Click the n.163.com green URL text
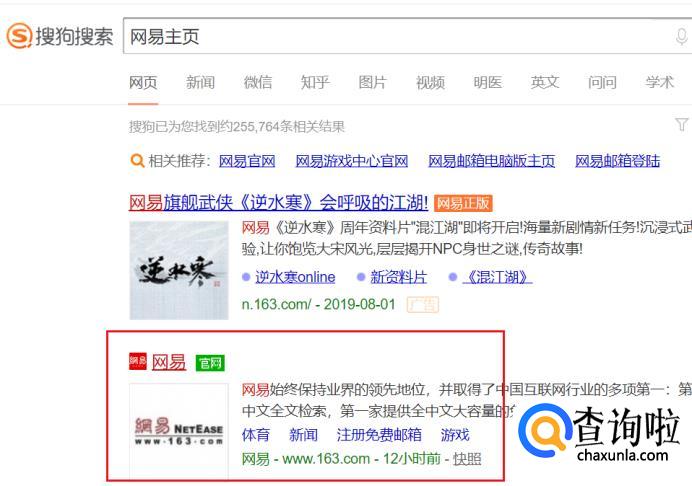The height and width of the screenshot is (486, 692). point(277,305)
